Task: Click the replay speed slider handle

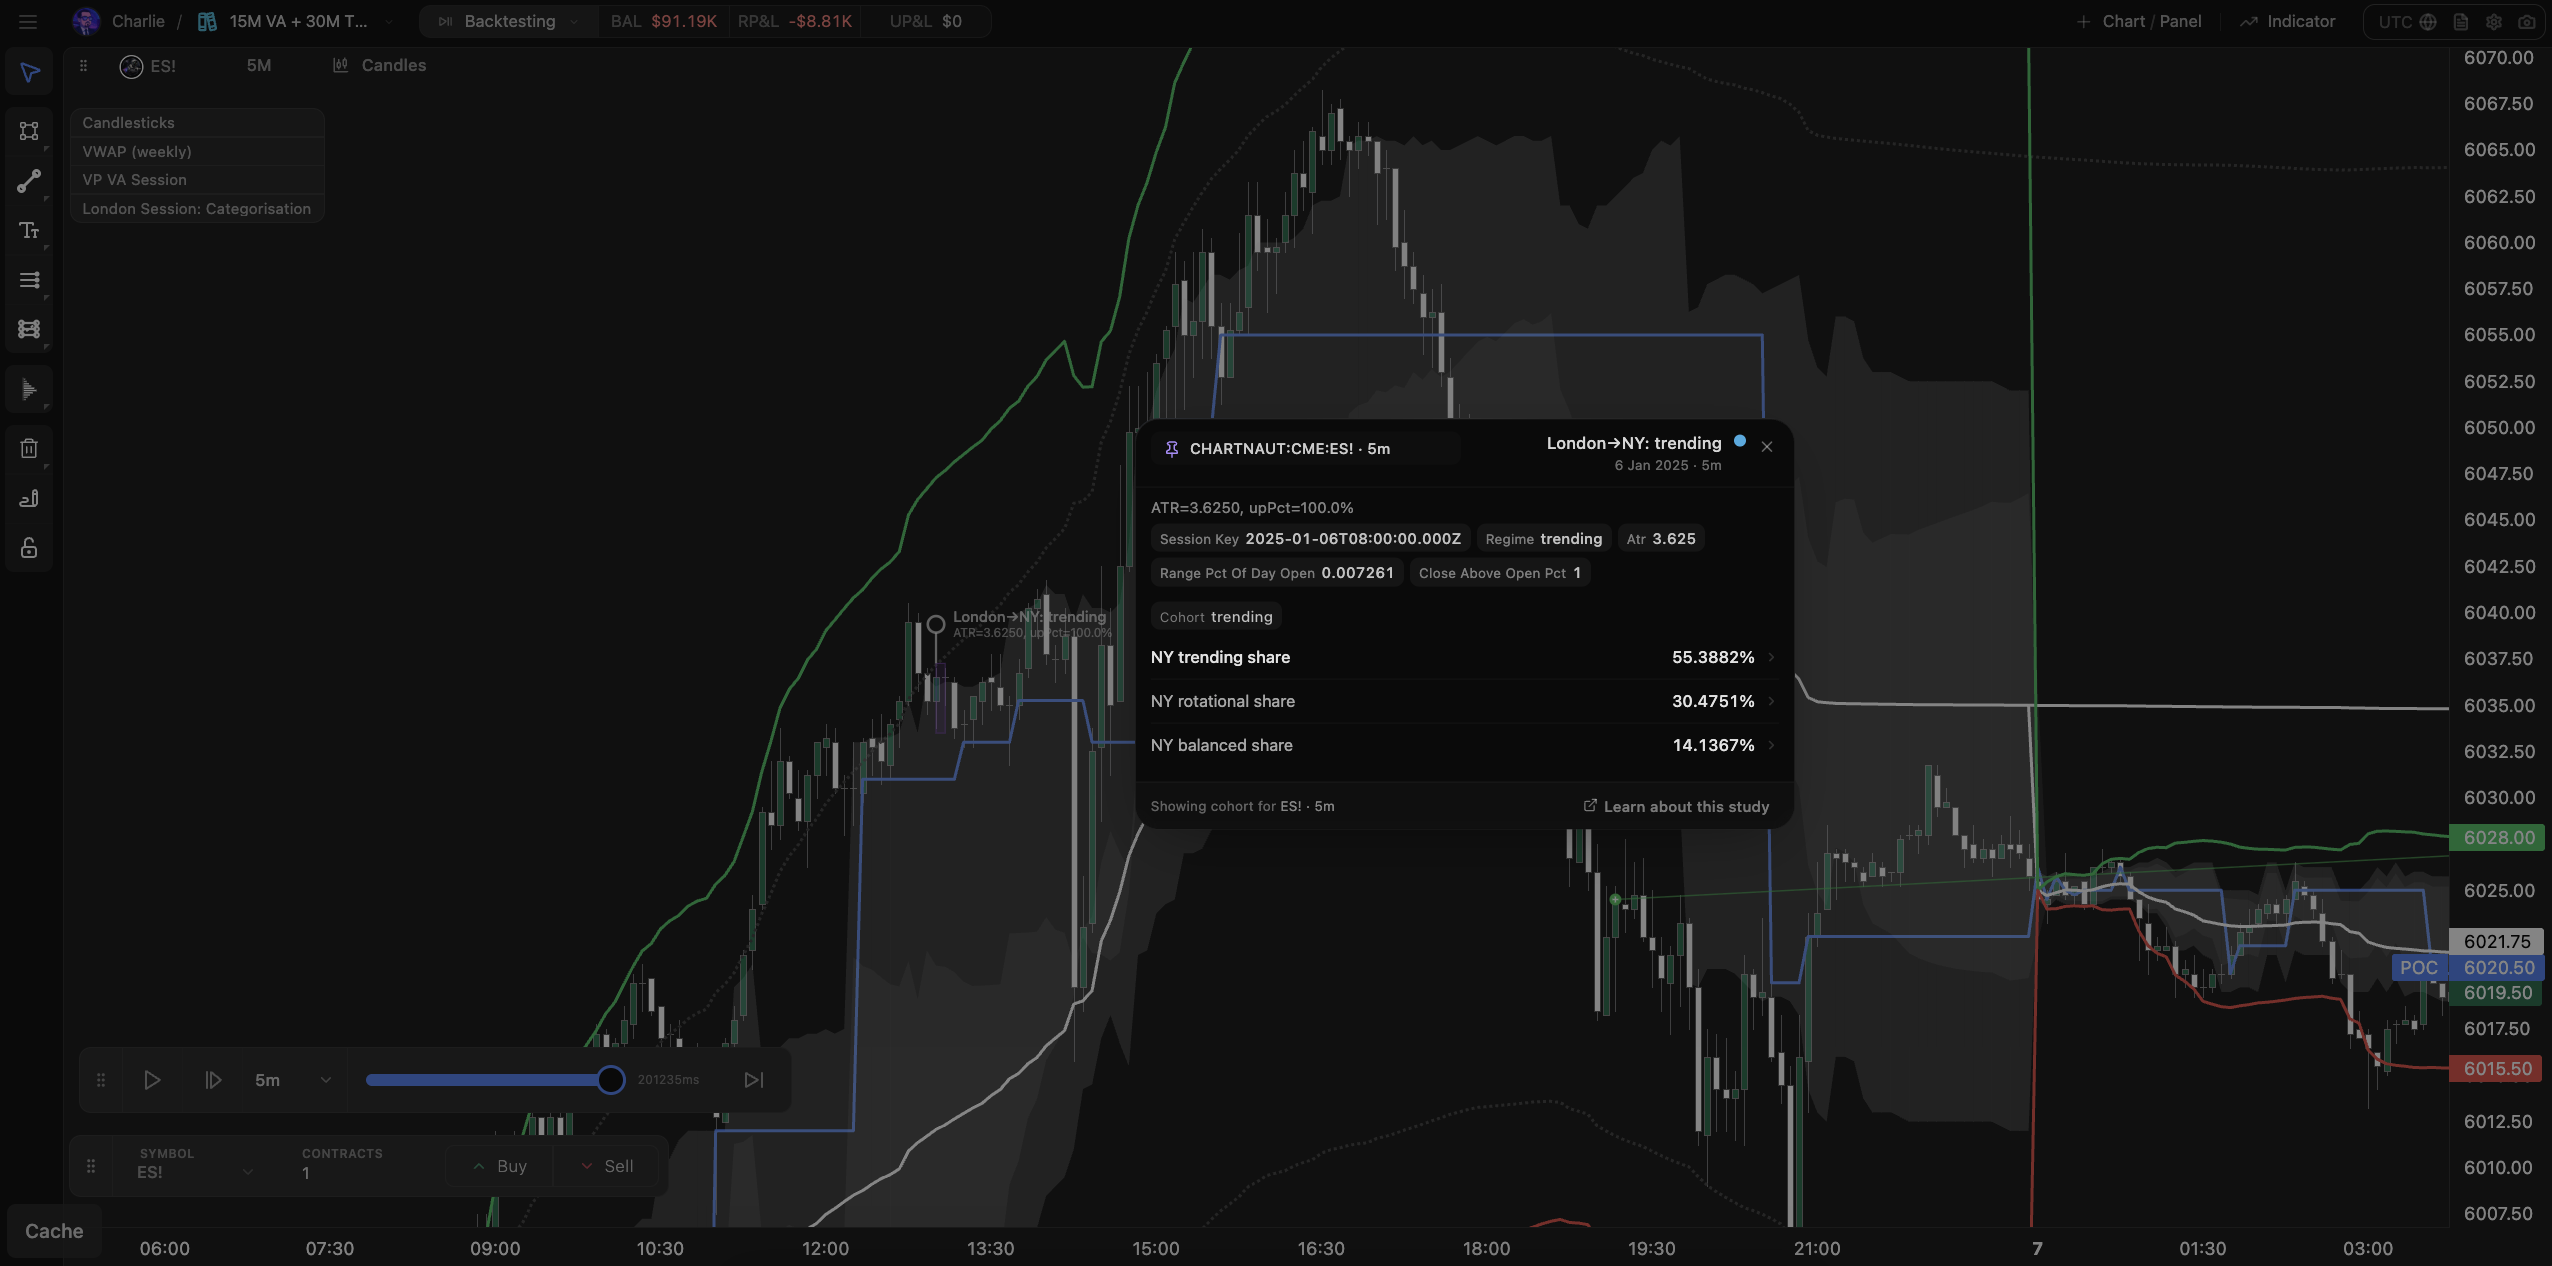Action: tap(611, 1080)
